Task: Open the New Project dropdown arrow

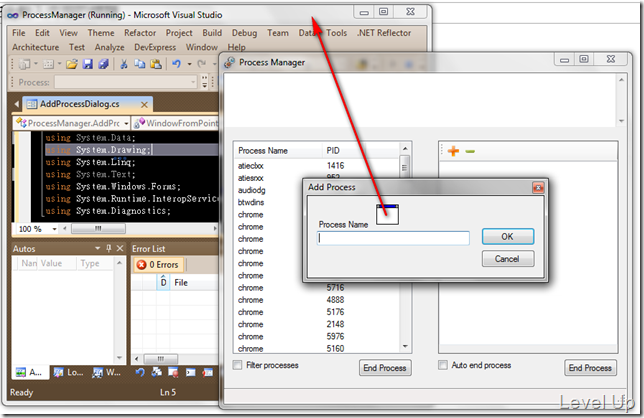Action: click(36, 64)
